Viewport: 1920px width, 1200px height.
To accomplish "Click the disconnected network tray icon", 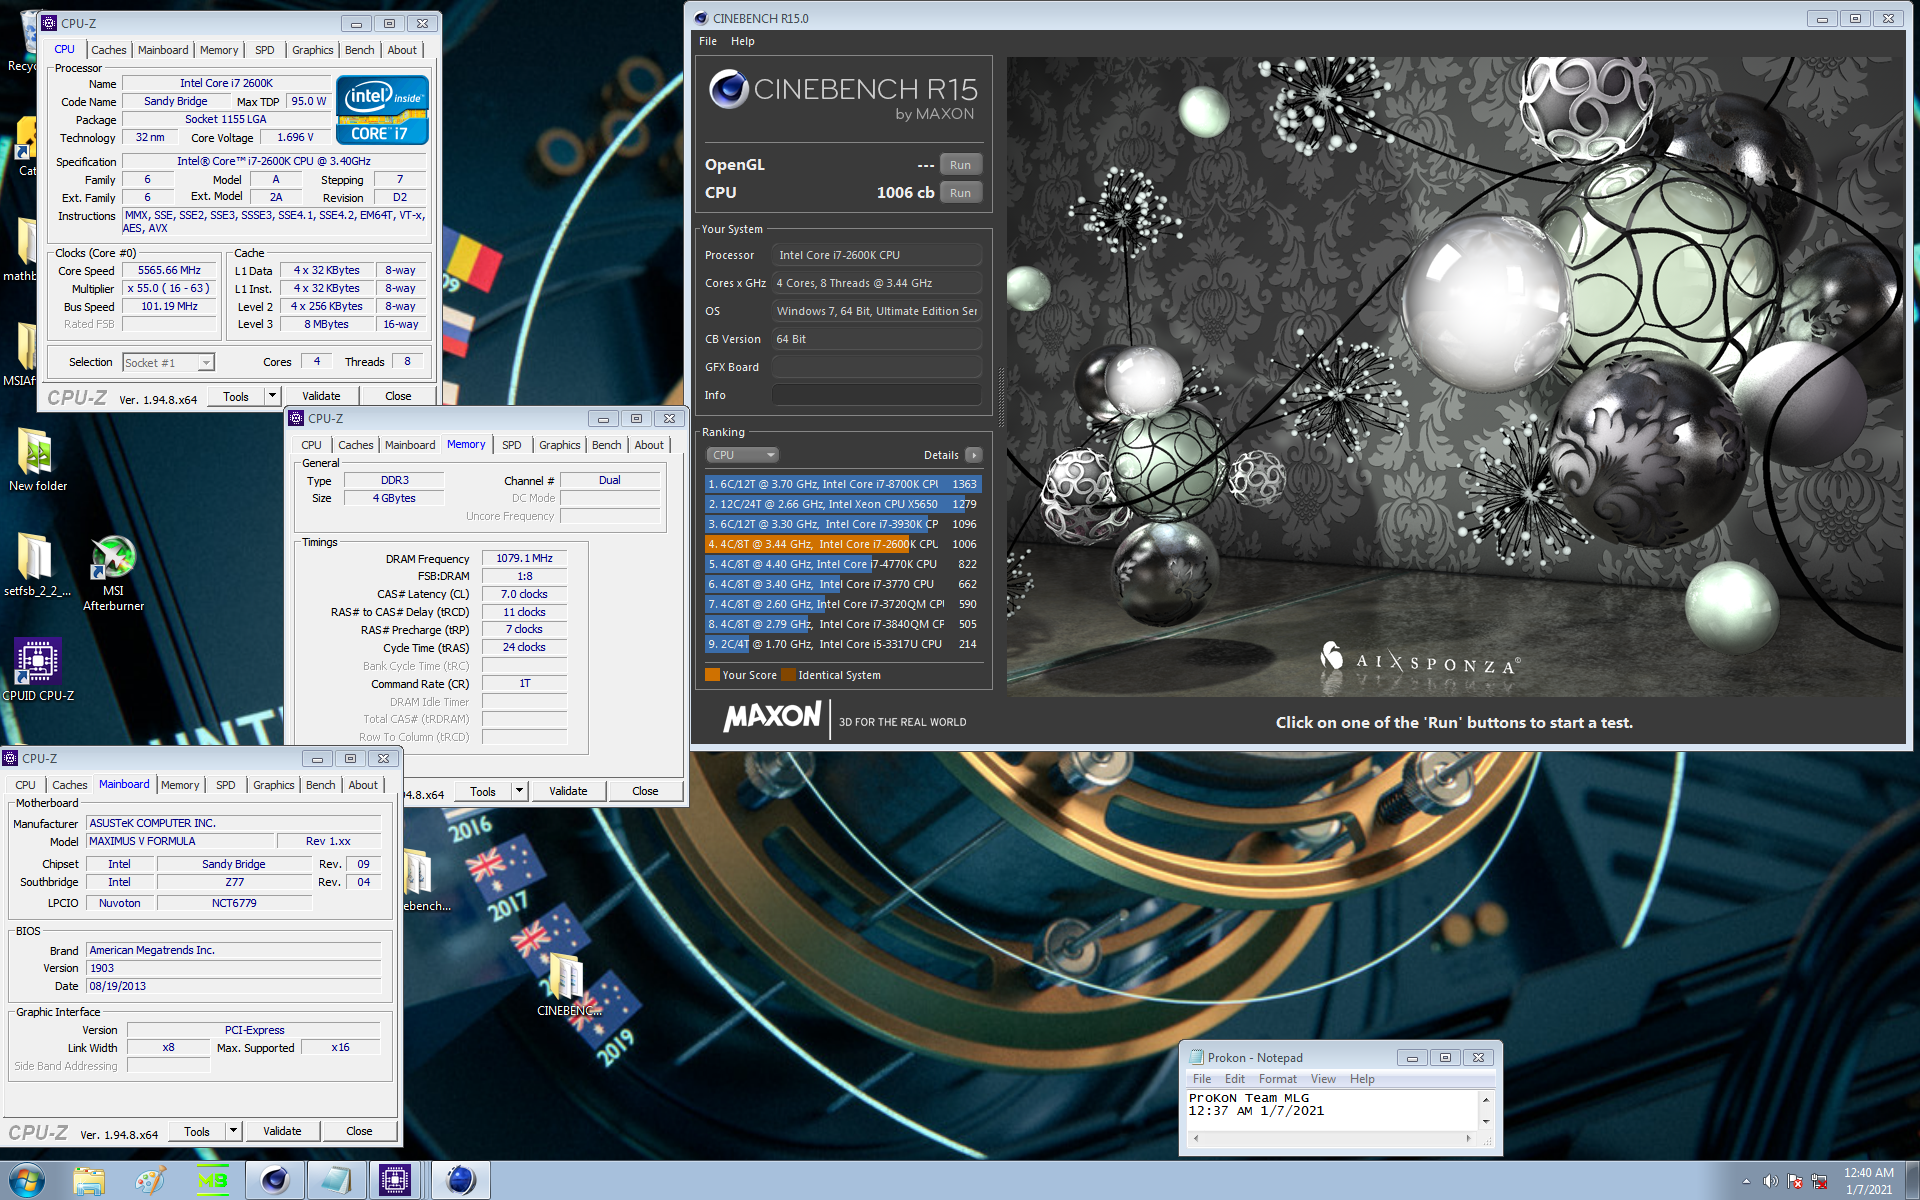I will pyautogui.click(x=1820, y=1181).
